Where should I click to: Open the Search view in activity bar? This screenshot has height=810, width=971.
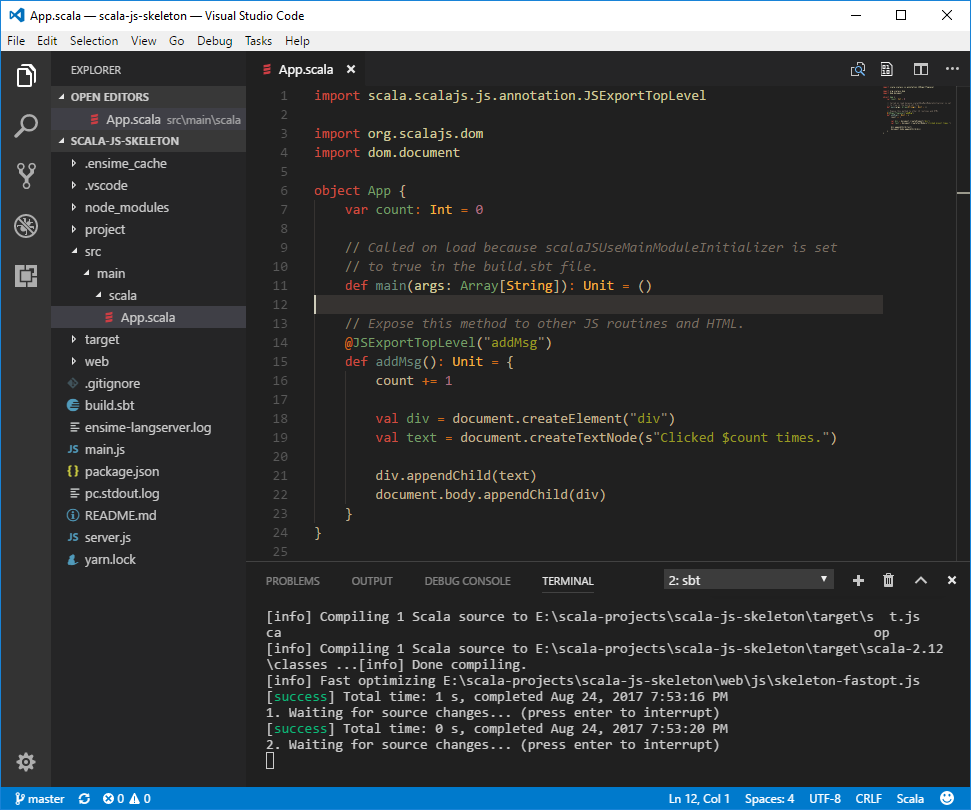click(26, 126)
